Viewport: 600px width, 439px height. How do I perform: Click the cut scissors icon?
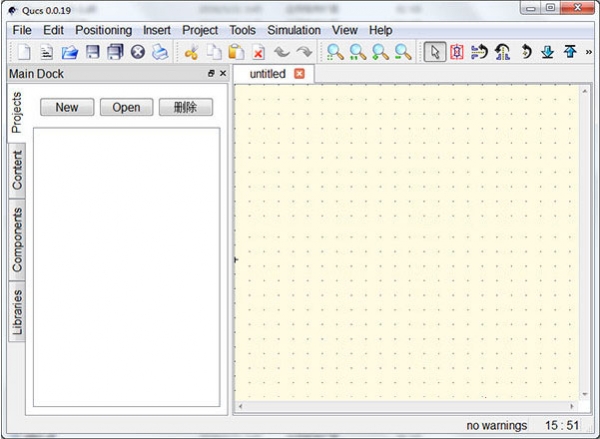click(x=191, y=52)
